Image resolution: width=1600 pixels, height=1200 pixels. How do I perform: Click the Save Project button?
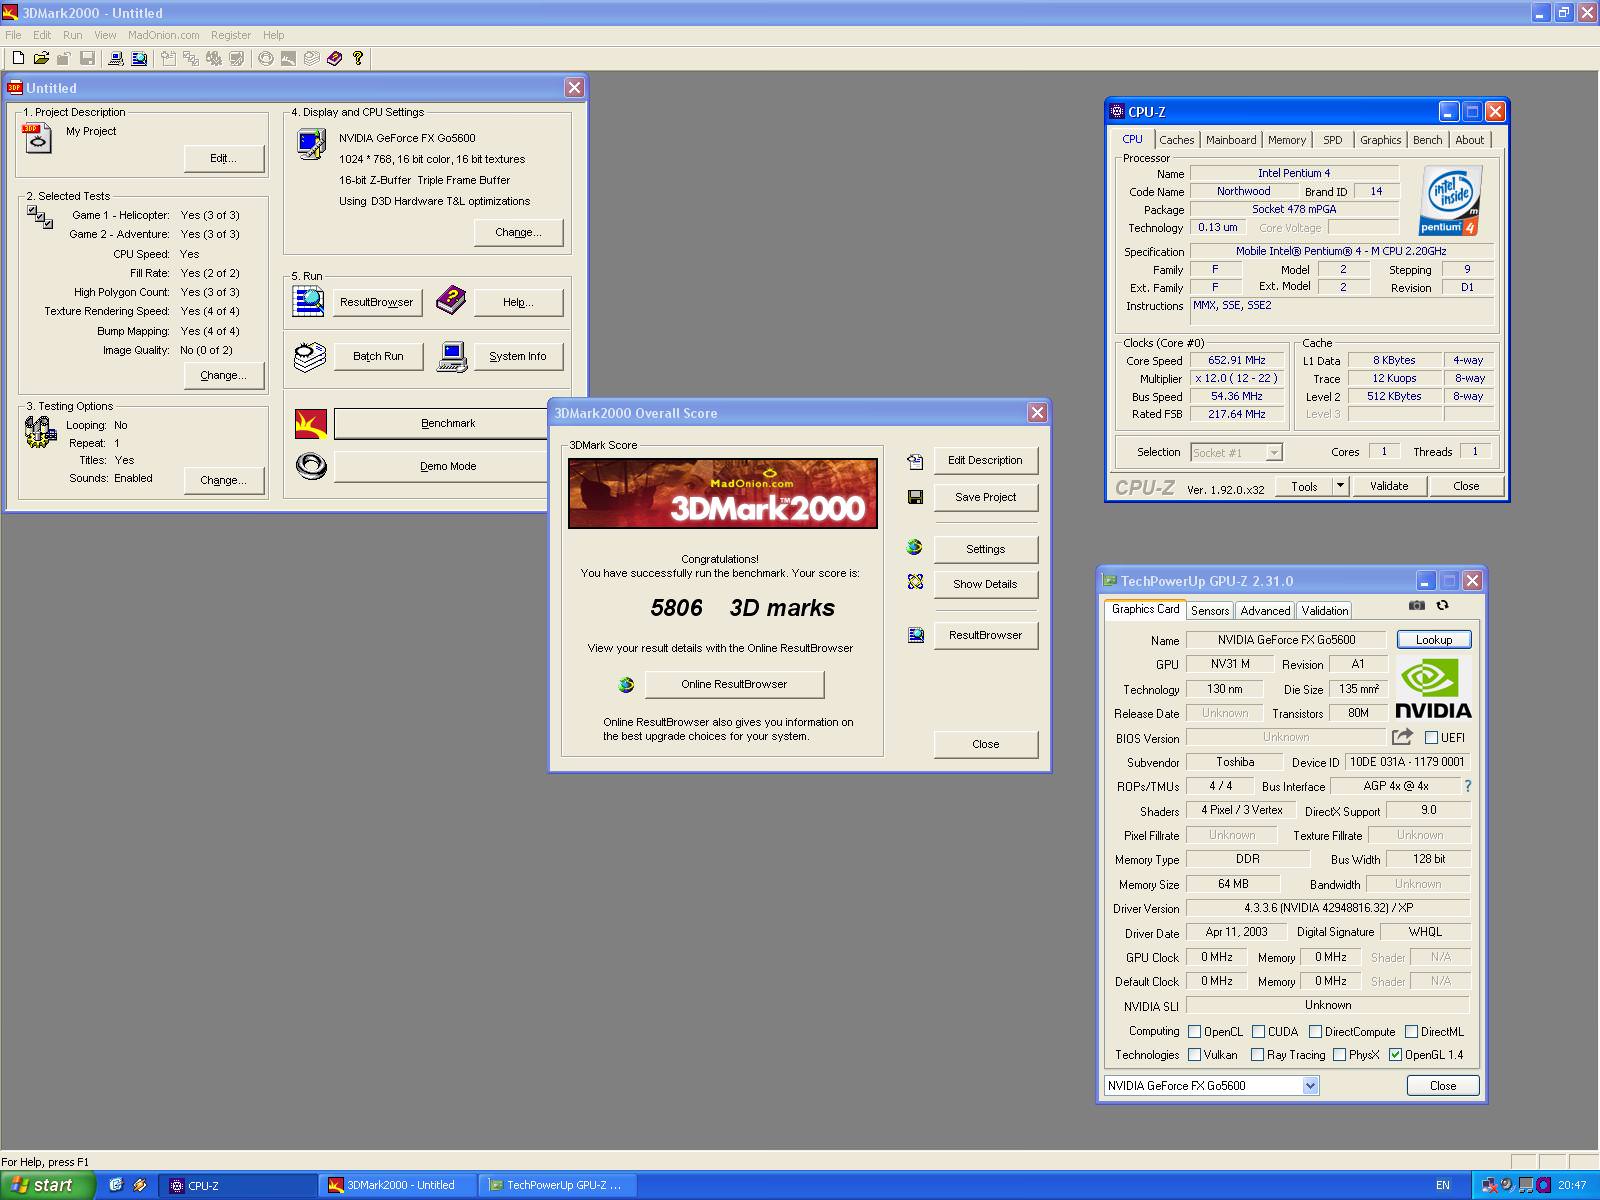pyautogui.click(x=985, y=497)
